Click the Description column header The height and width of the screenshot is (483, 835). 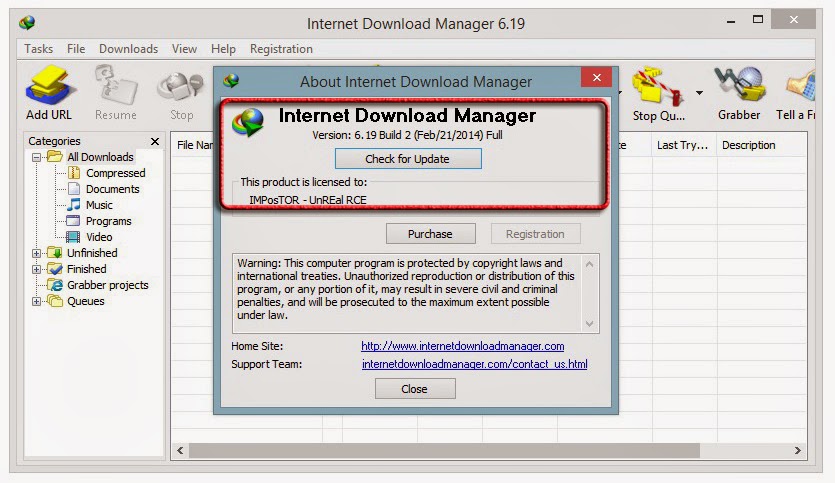[x=762, y=145]
